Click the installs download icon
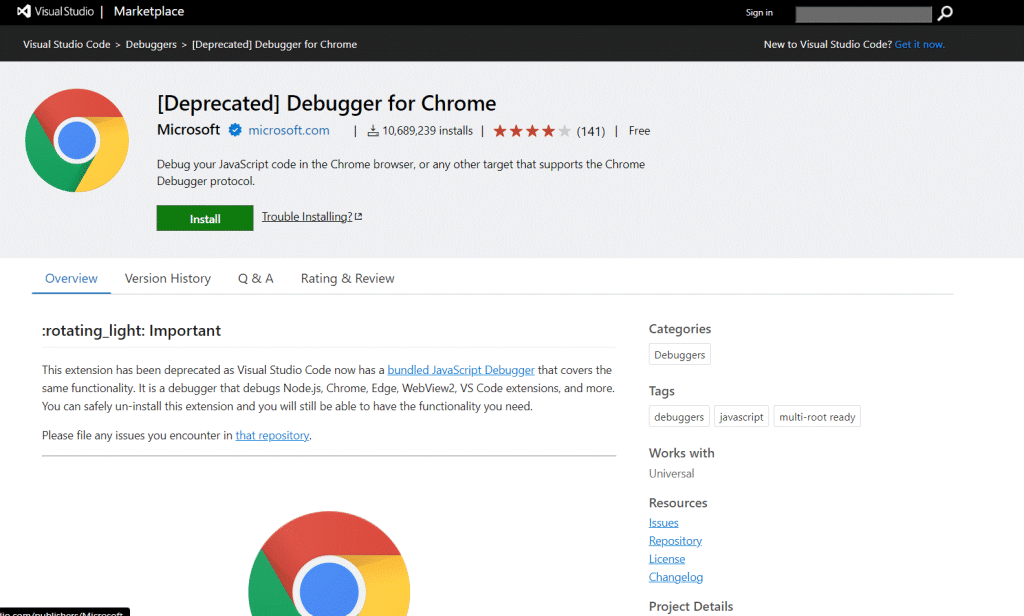Screen dimensions: 1024x616 [x=373, y=131]
